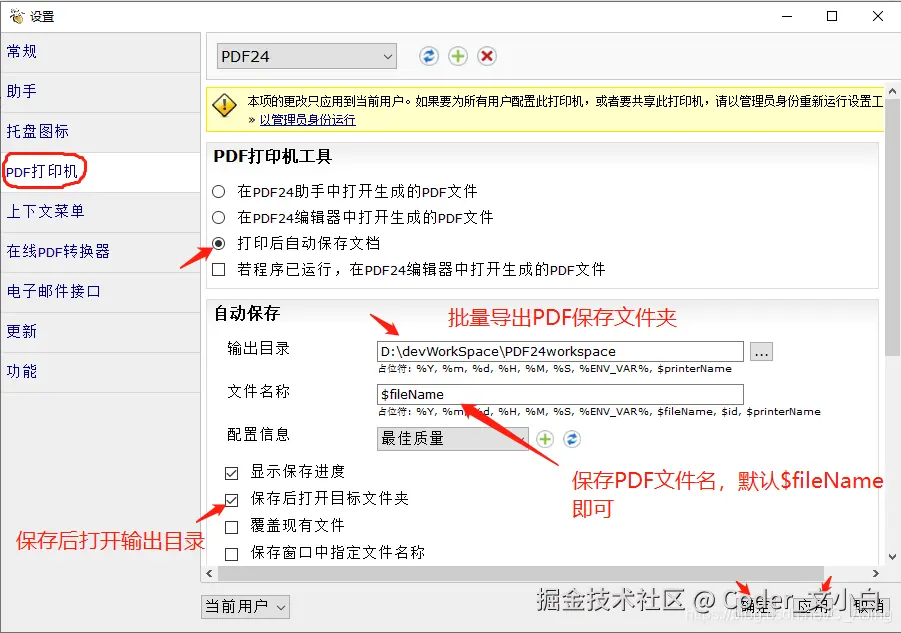Browse output directory with the ... button
The width and height of the screenshot is (901, 633).
(761, 352)
